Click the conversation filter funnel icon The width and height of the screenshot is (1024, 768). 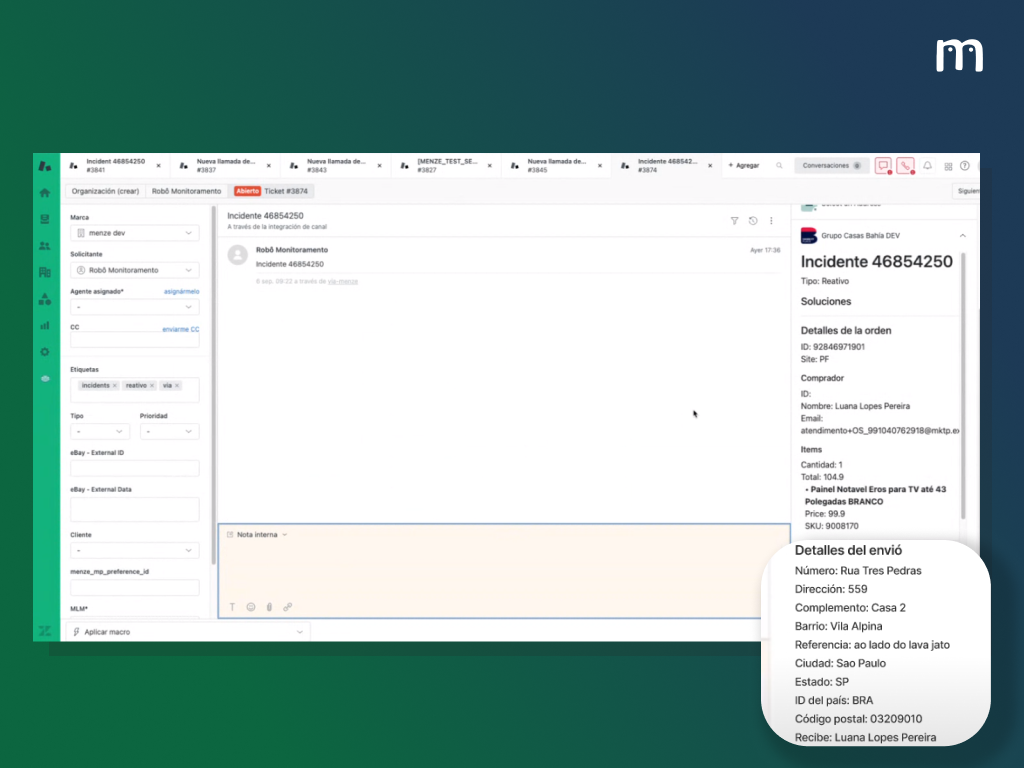[x=734, y=221]
